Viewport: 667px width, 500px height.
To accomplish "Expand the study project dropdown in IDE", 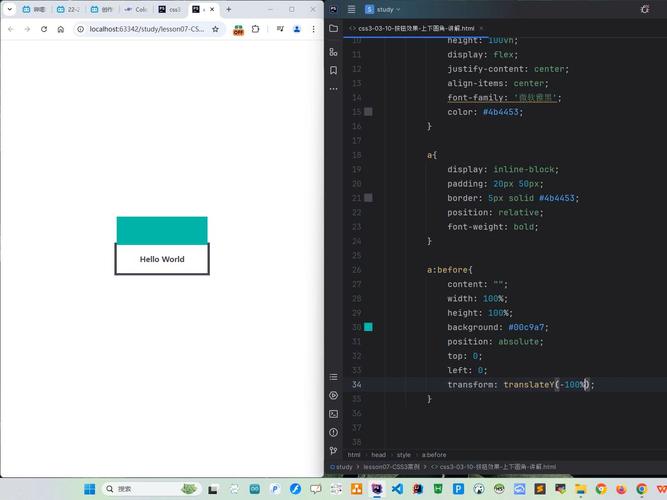I will (384, 9).
